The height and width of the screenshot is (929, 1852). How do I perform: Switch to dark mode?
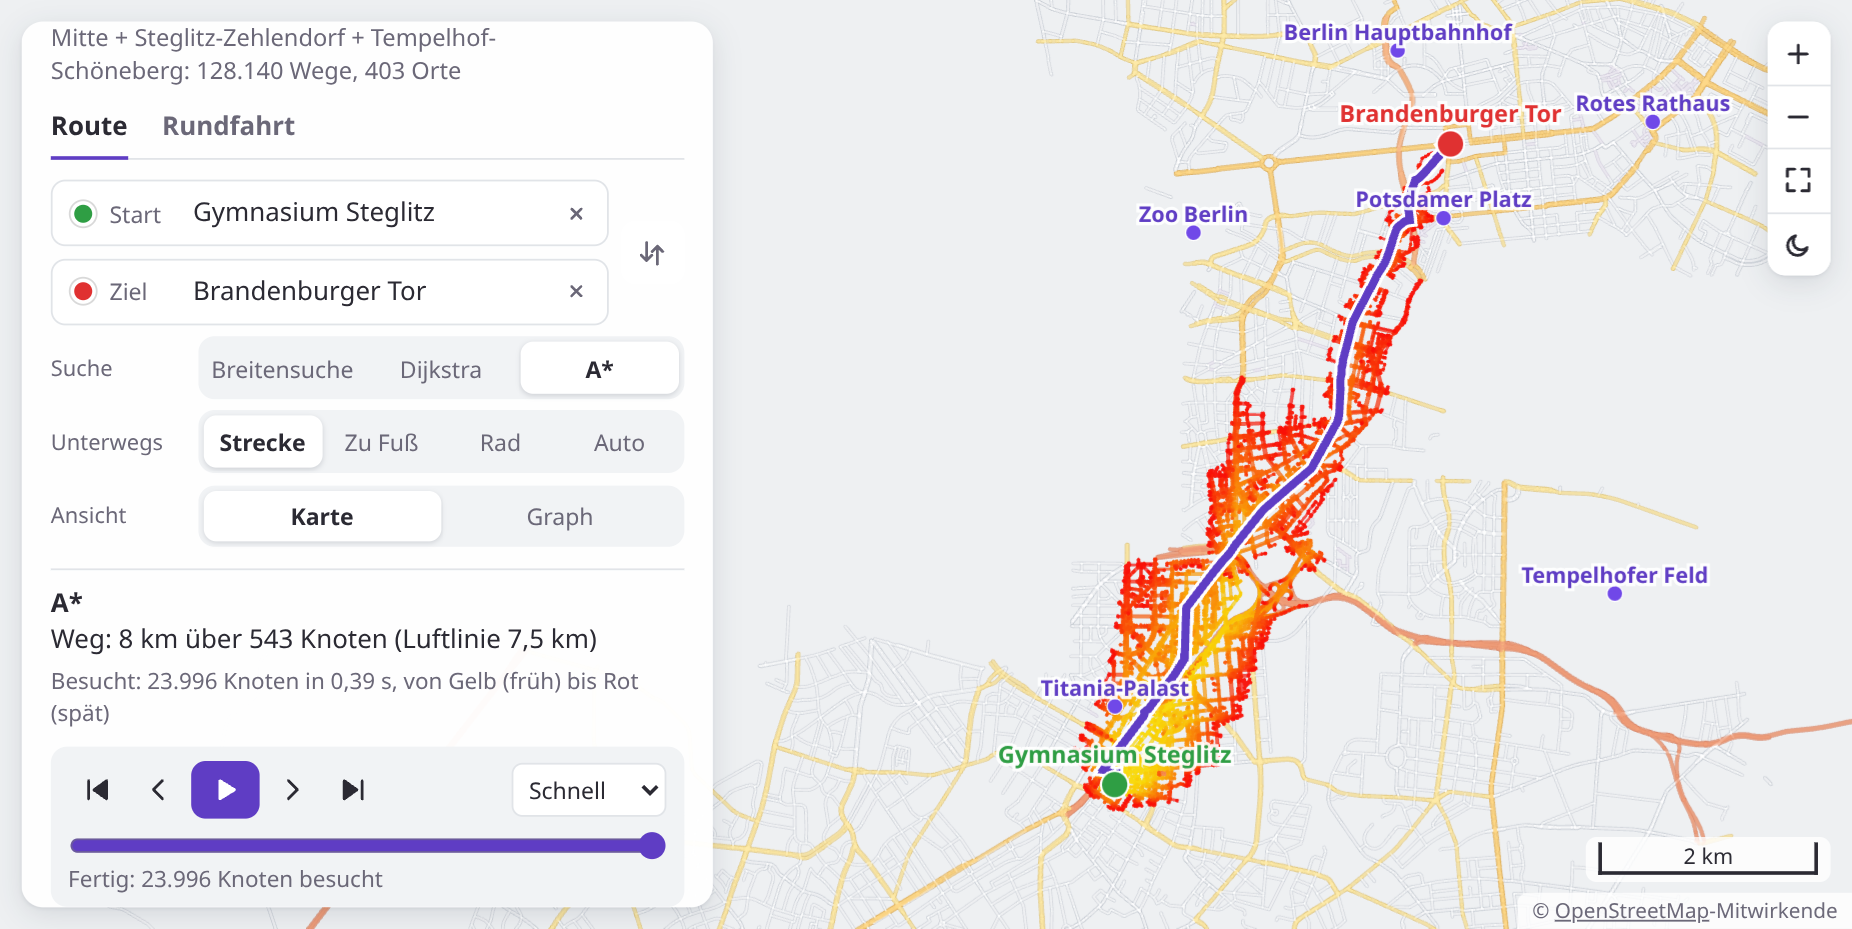point(1798,245)
